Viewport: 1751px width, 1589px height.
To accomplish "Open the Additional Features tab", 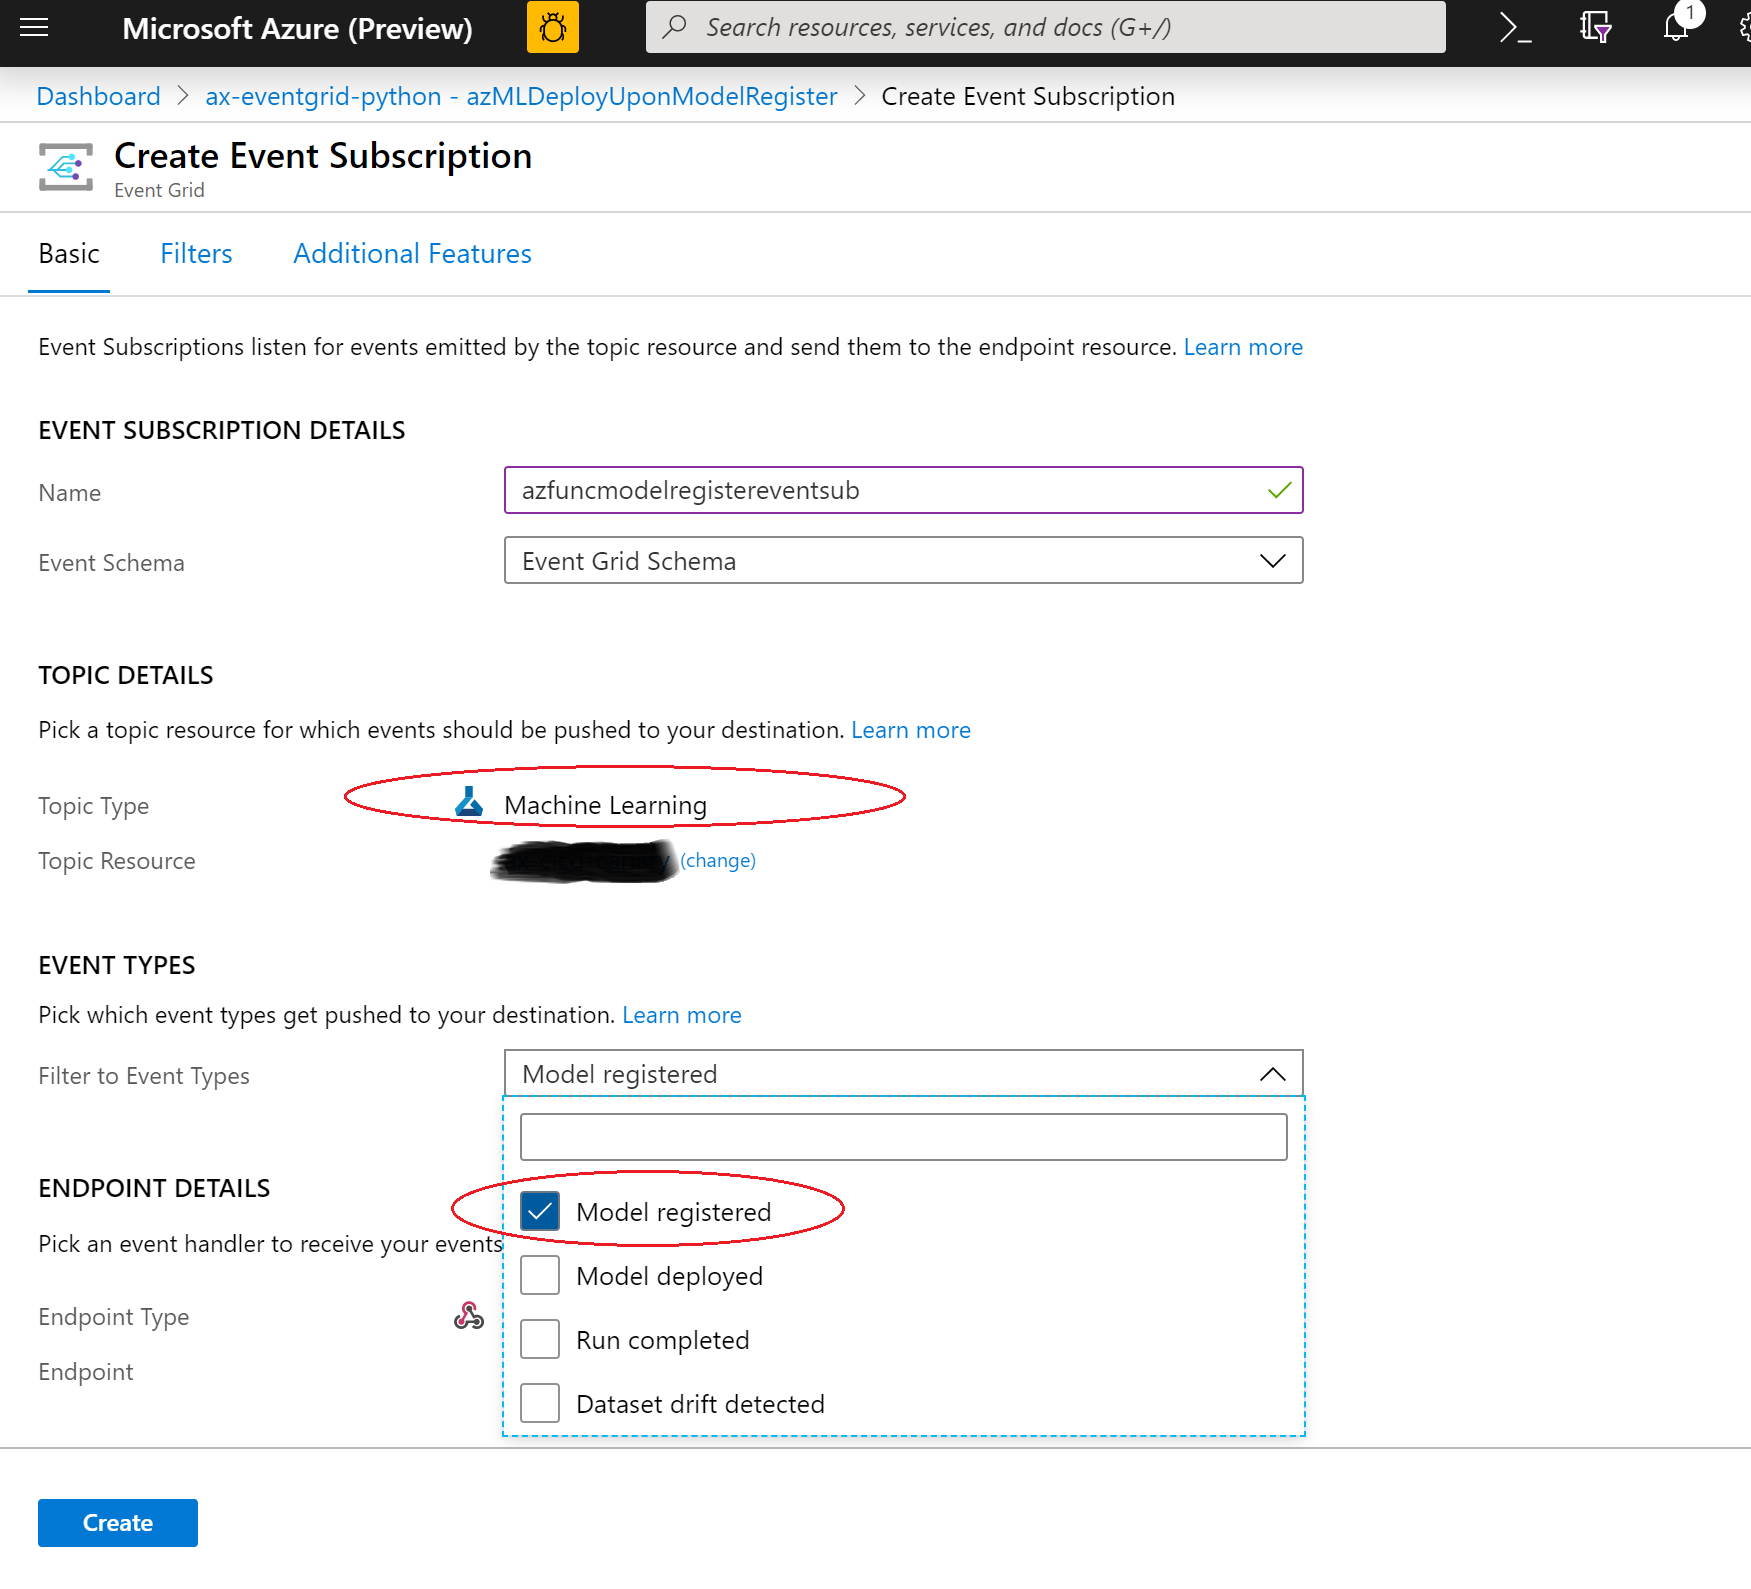I will click(412, 254).
